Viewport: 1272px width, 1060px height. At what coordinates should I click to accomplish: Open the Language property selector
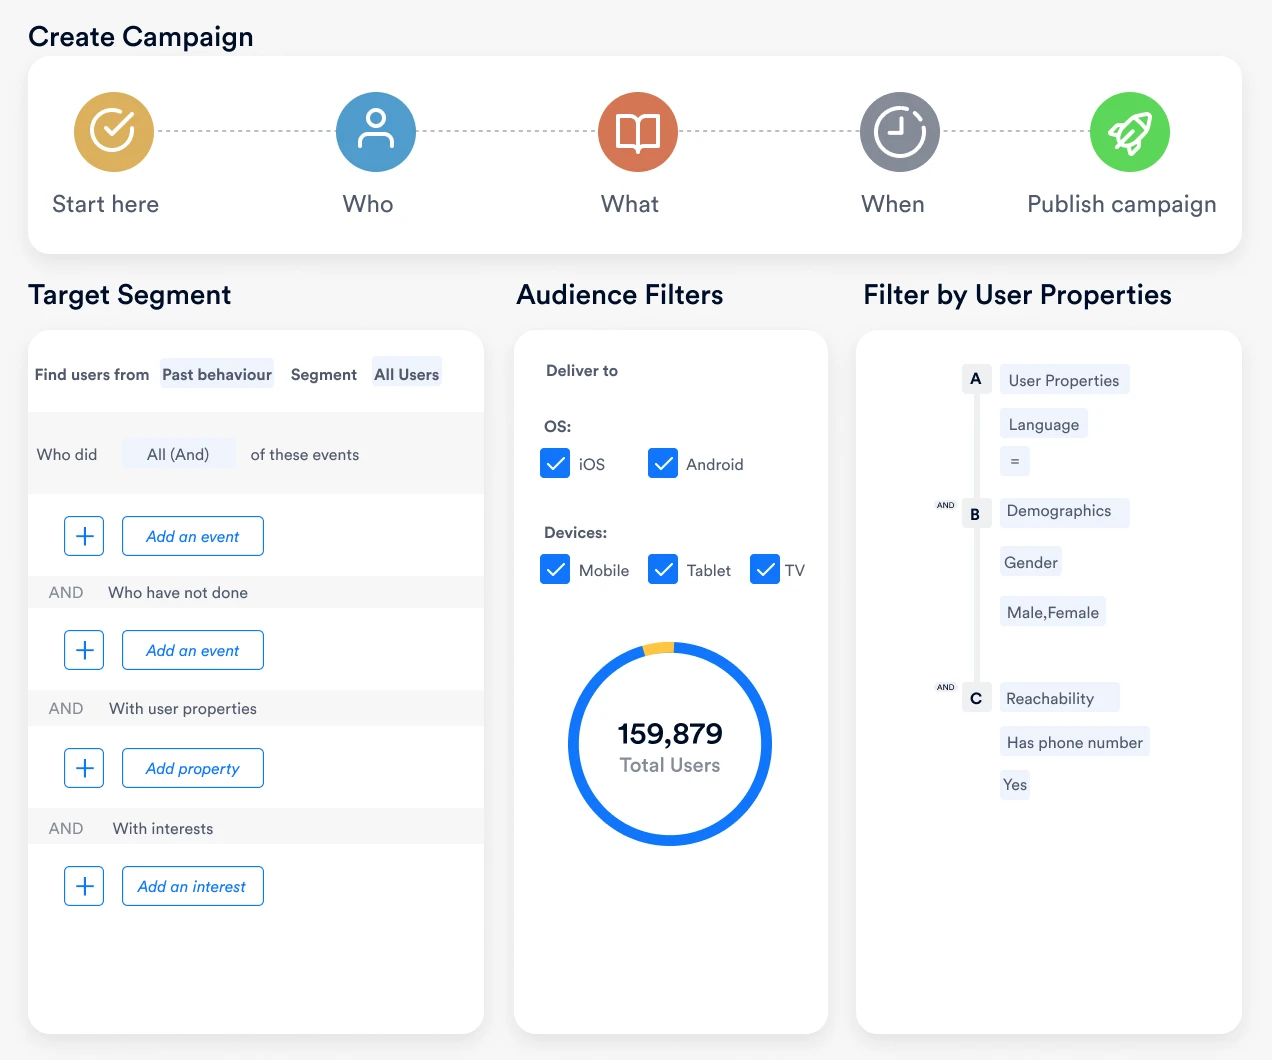point(1044,424)
